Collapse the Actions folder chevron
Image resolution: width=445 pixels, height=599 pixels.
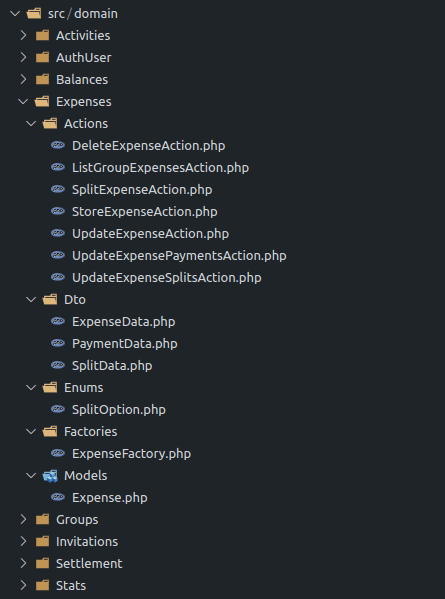(31, 124)
